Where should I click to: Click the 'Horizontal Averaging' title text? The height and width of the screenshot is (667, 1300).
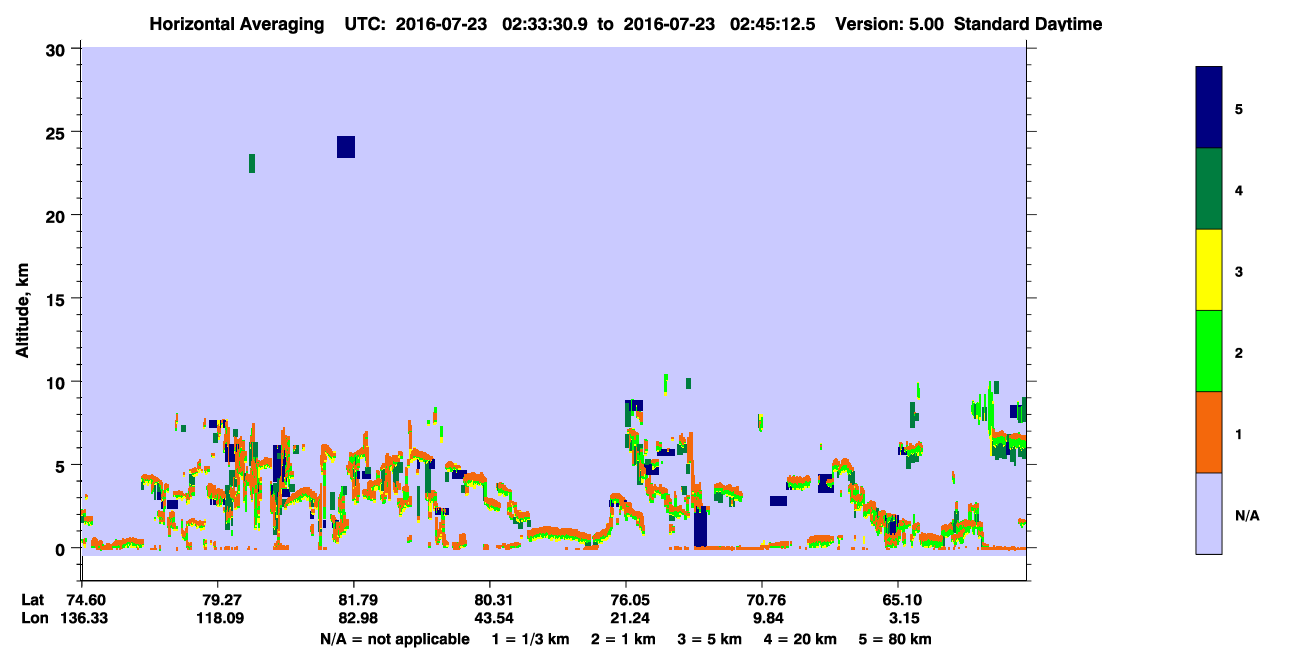236,24
